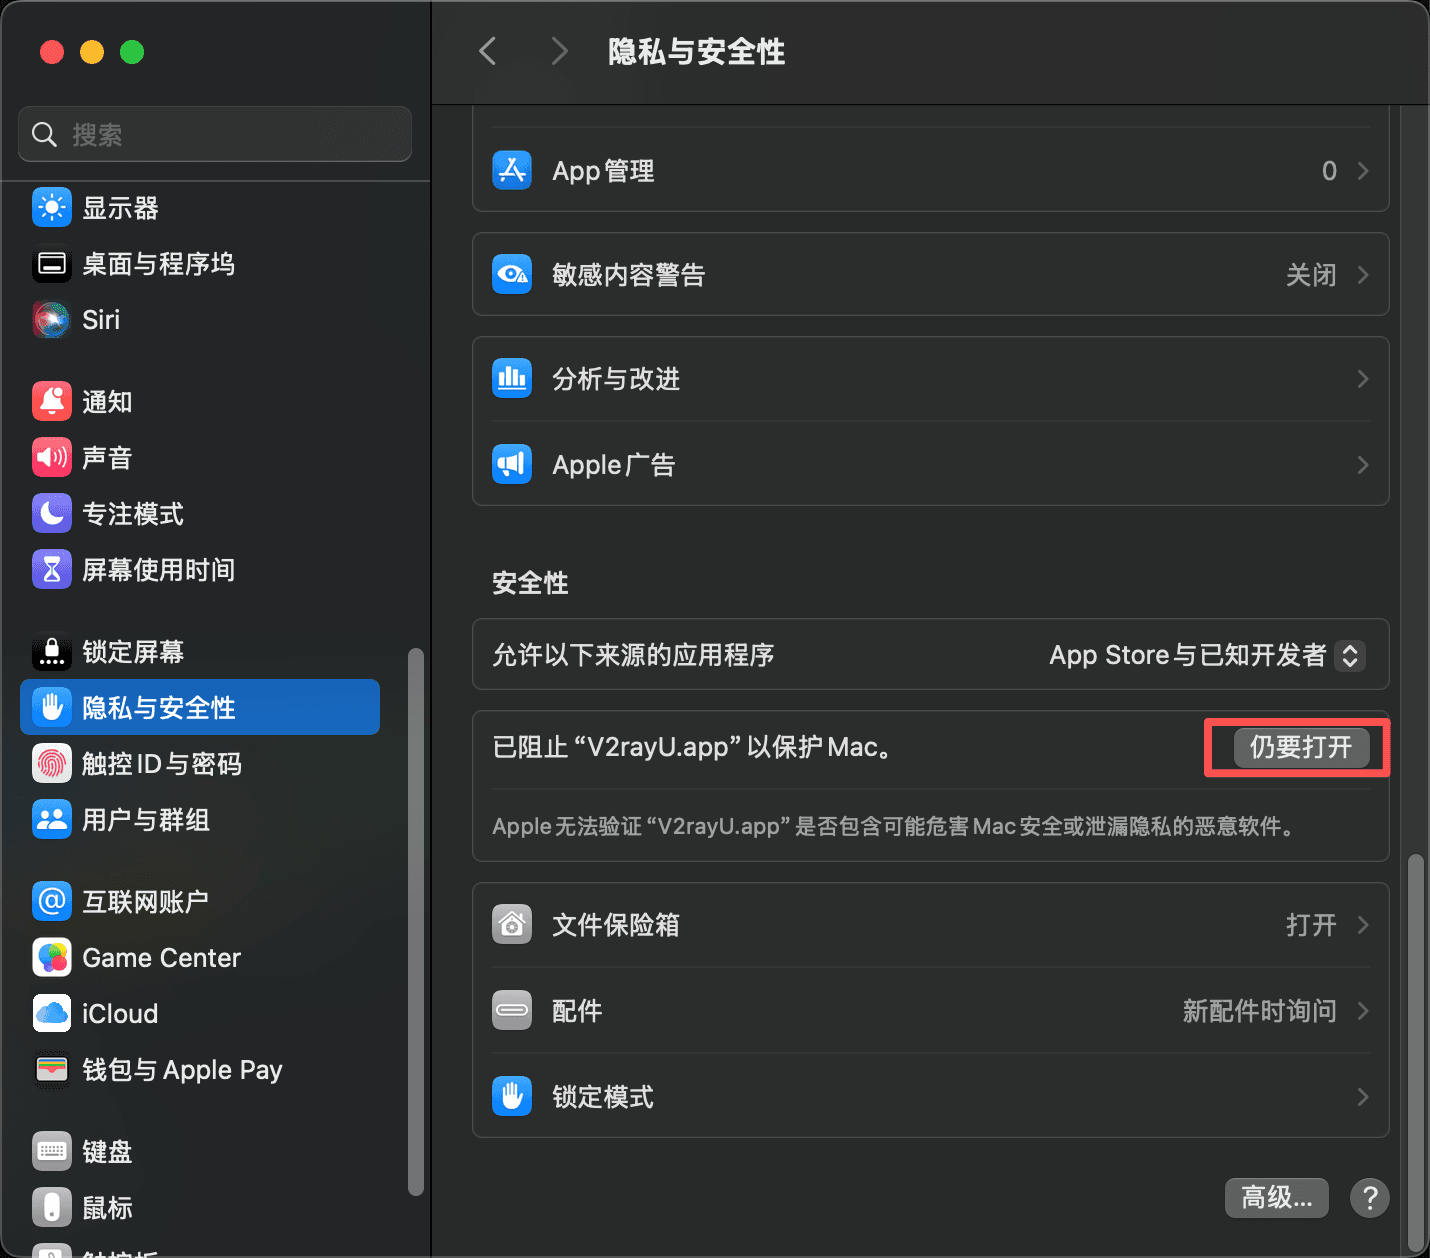Click the 声音 speaker icon
1430x1258 pixels.
52,458
